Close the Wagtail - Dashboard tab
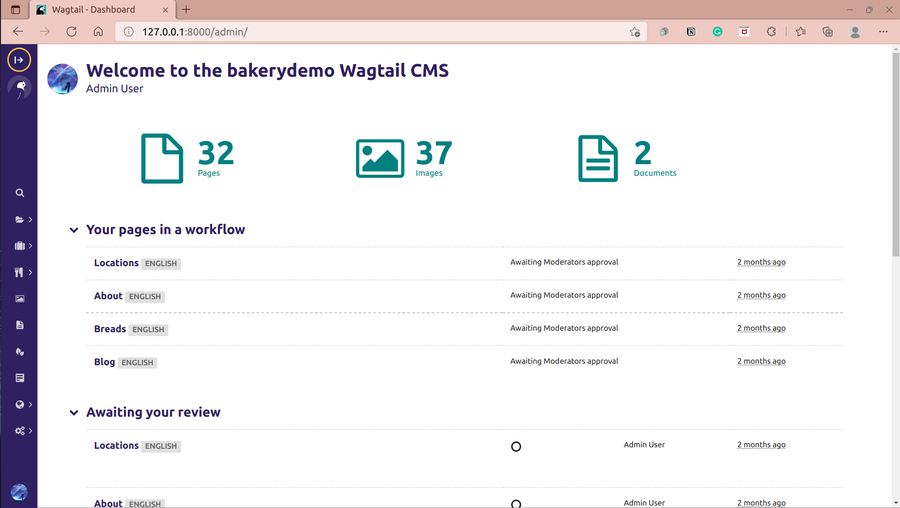This screenshot has width=900, height=508. 165,10
